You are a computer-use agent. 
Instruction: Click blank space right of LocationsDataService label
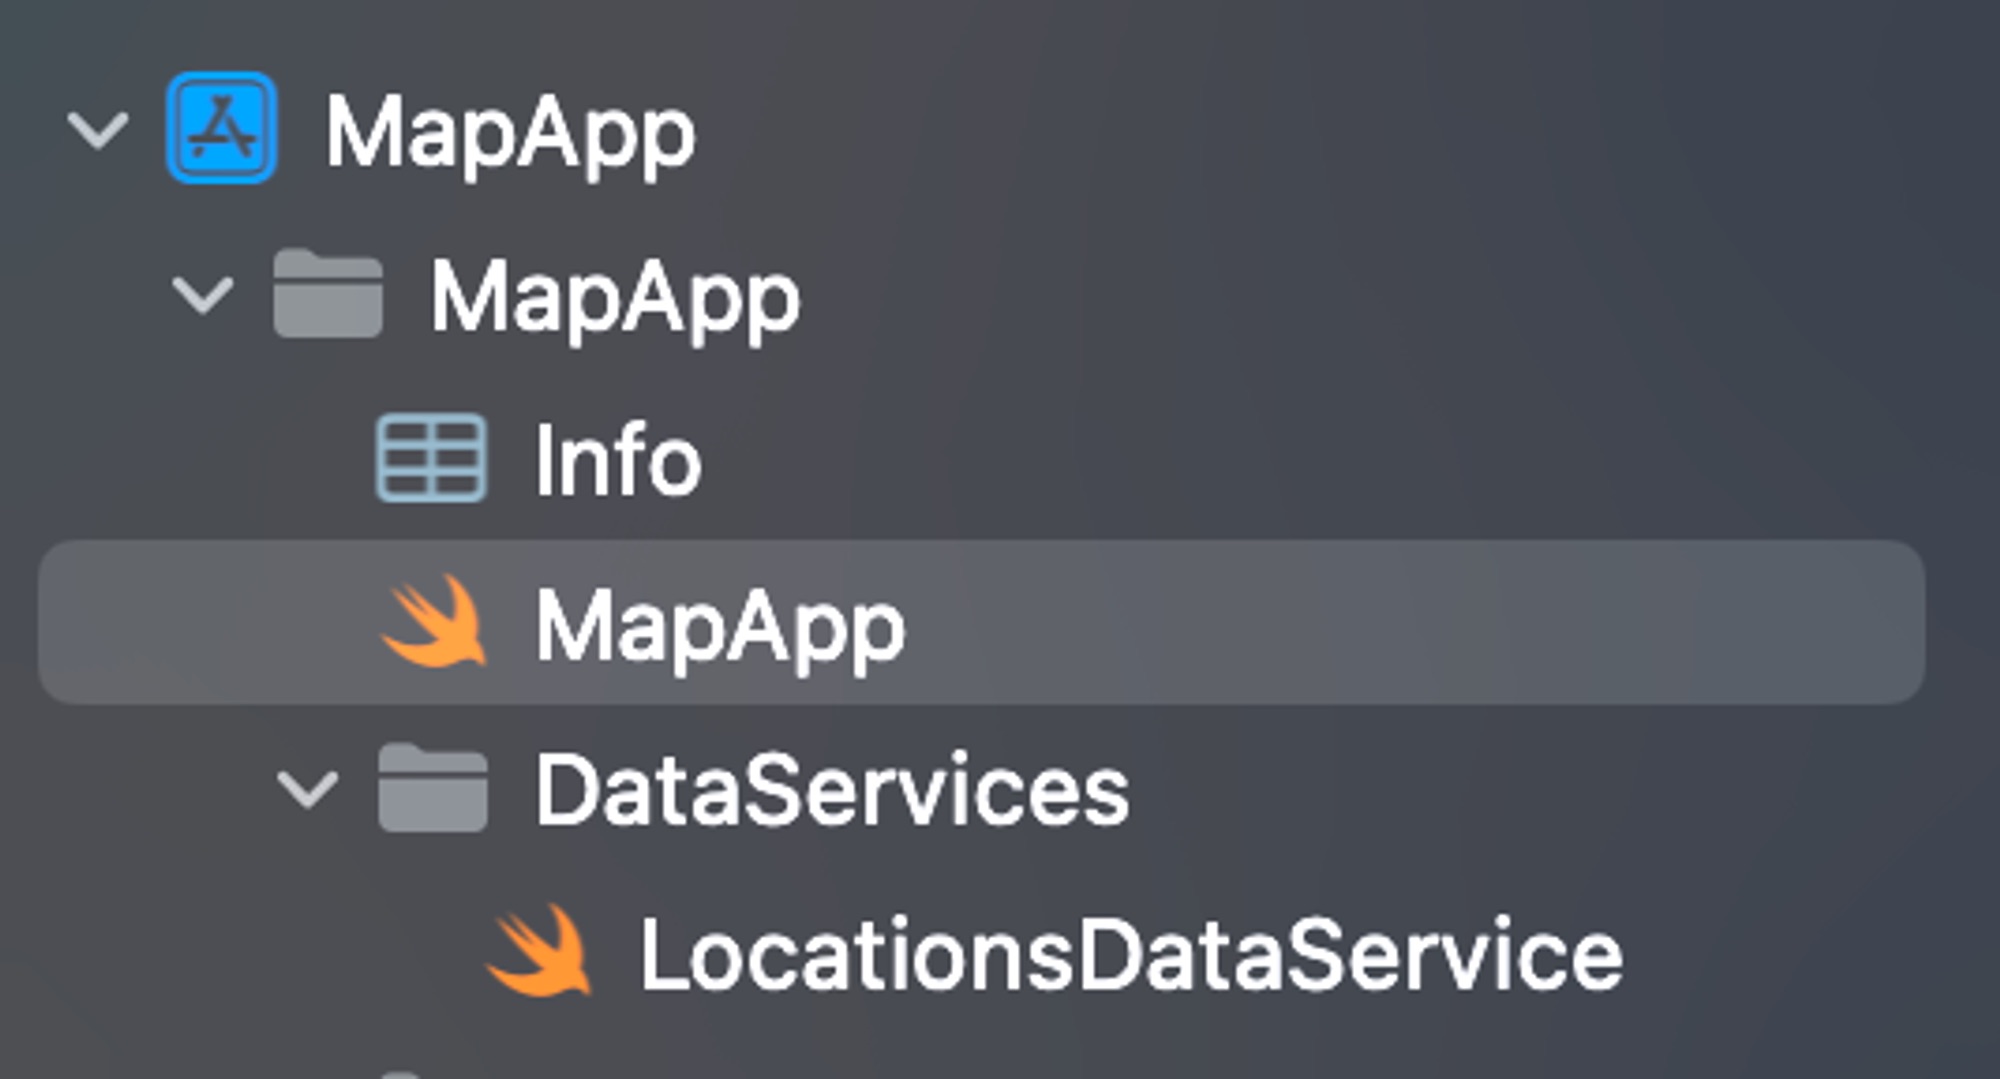click(x=1800, y=955)
